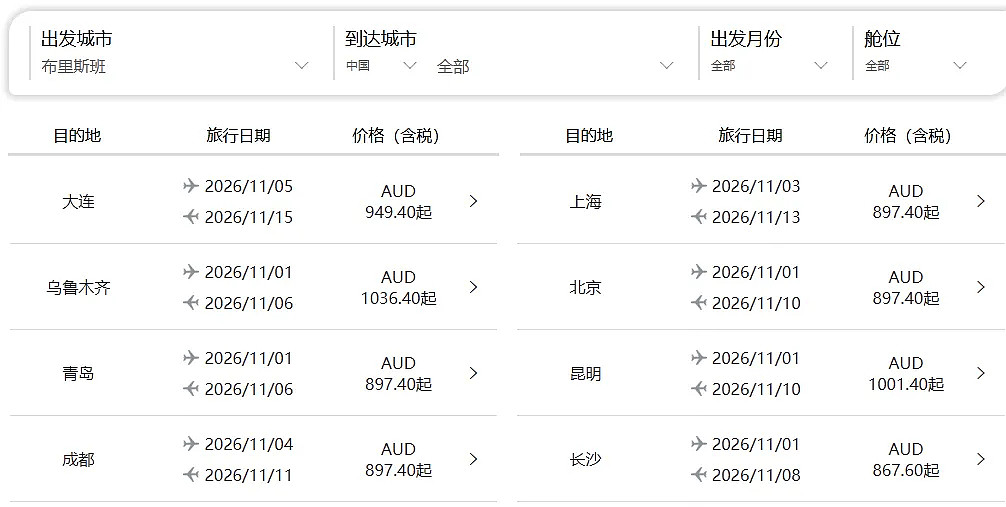Open the Dalian fare arrow icon

[473, 201]
